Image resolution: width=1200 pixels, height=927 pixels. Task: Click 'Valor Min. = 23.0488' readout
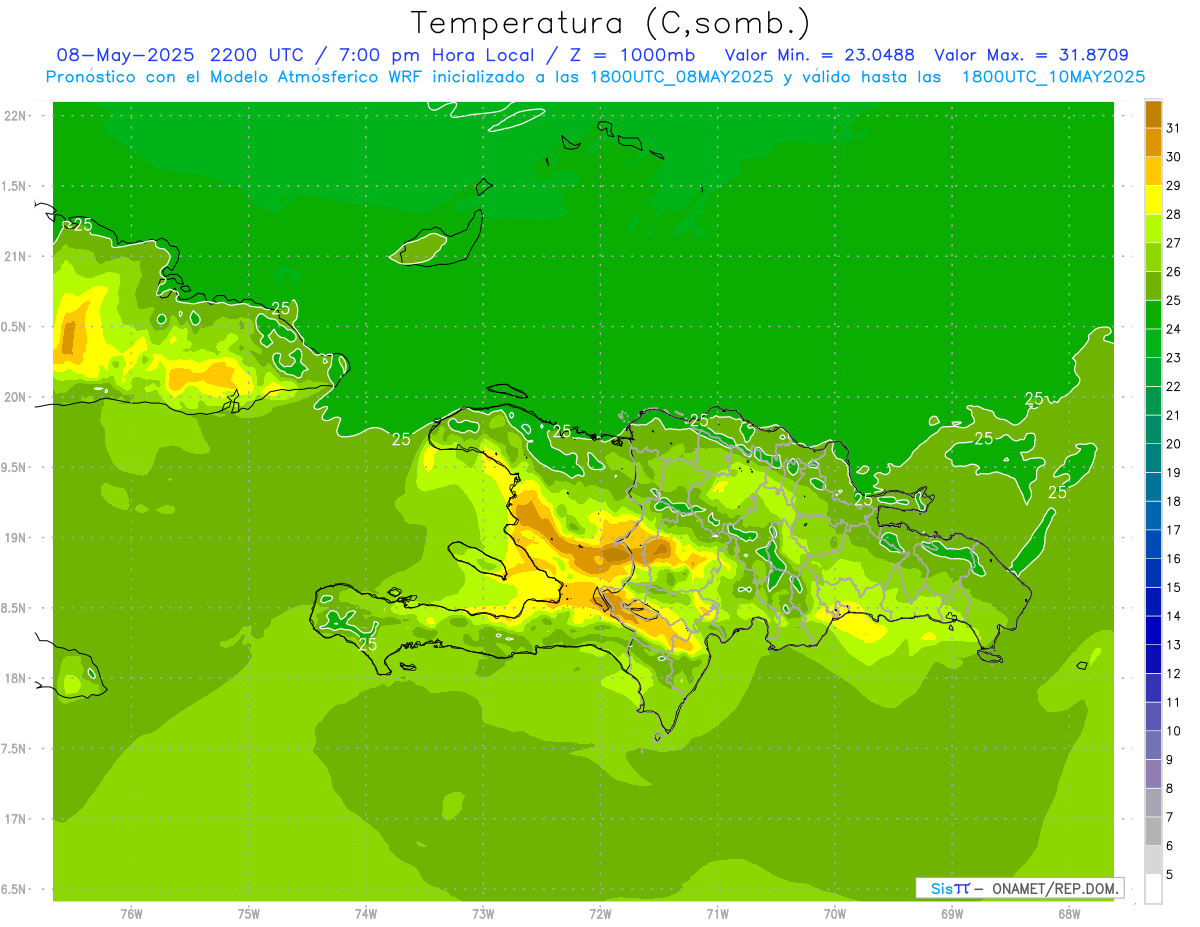pyautogui.click(x=819, y=55)
